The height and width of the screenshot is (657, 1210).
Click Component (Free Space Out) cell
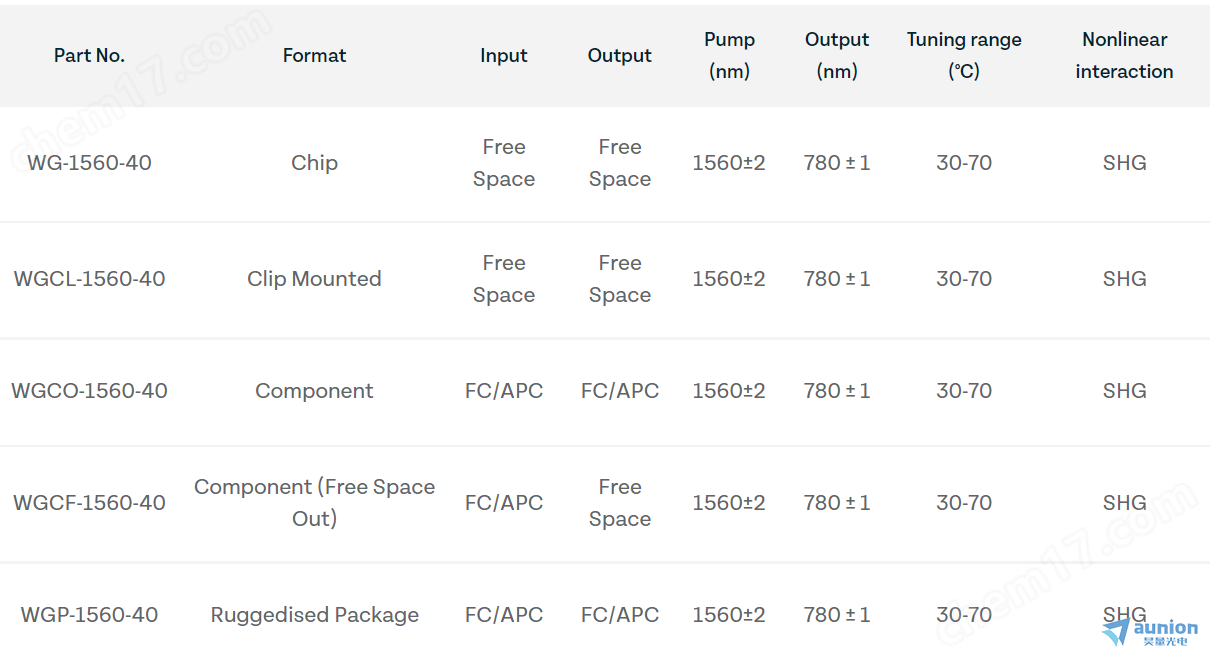pos(314,503)
